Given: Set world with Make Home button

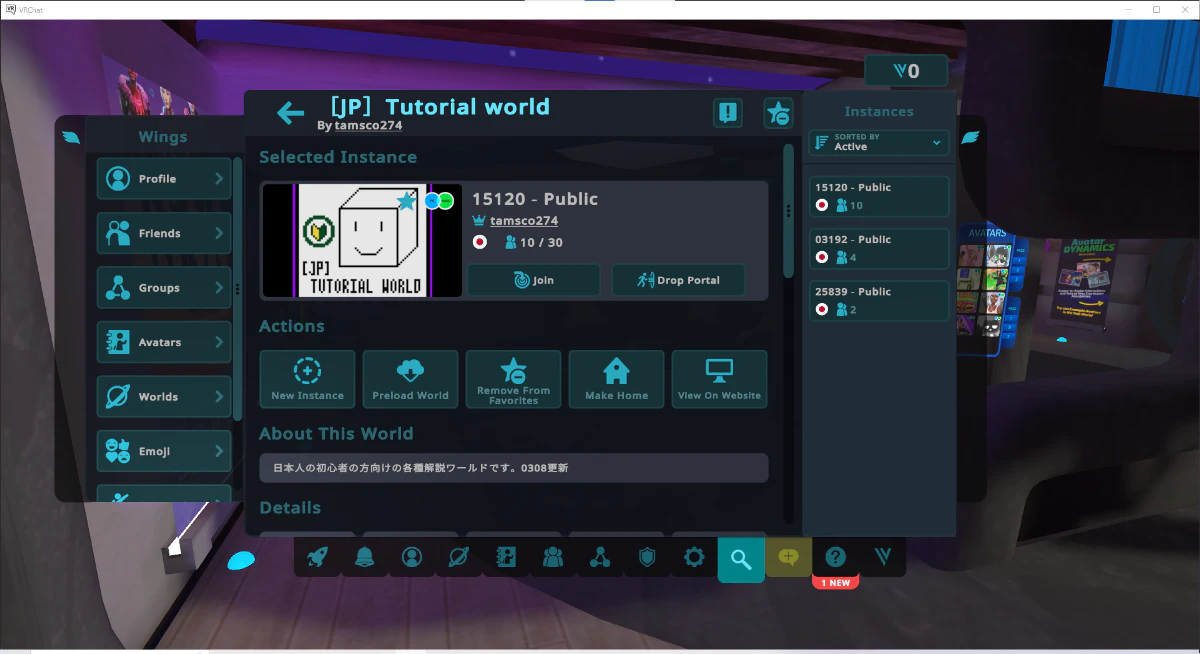Looking at the screenshot, I should tap(616, 379).
